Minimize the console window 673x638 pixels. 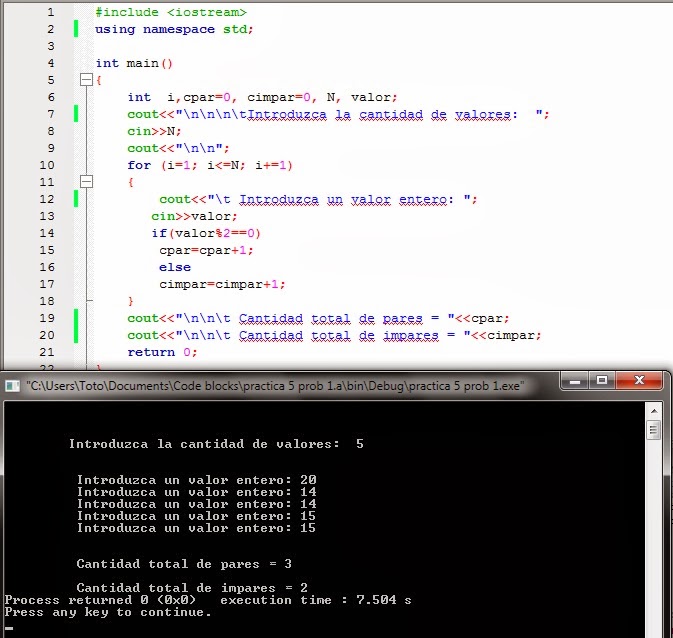click(575, 380)
